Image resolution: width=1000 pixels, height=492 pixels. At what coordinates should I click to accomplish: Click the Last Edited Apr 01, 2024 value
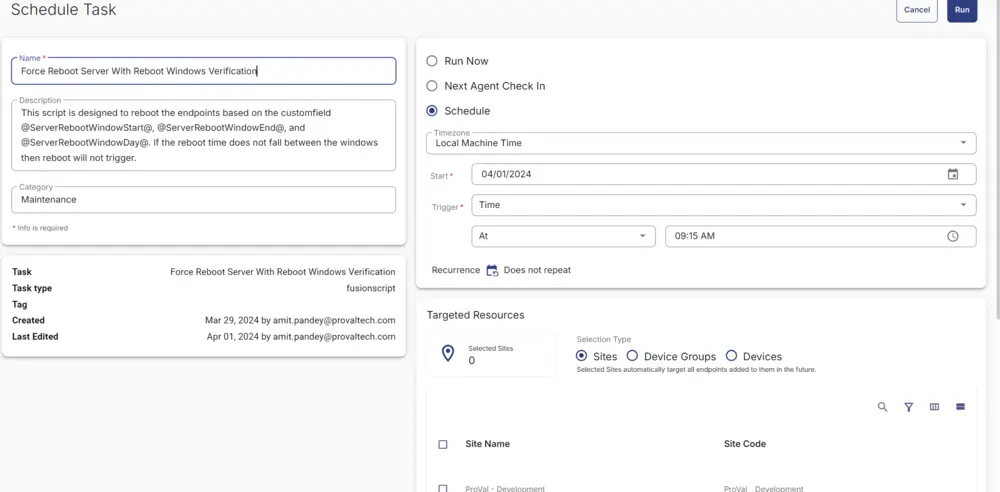click(x=301, y=336)
